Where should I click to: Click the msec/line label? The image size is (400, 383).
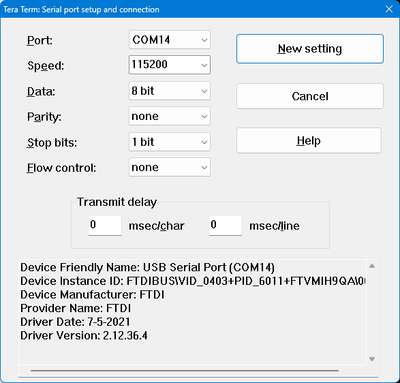point(274,226)
